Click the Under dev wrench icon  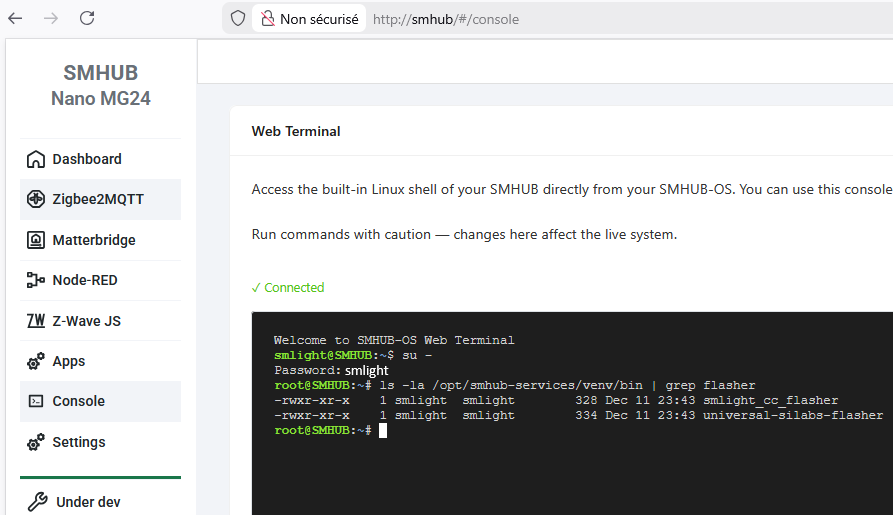pos(38,502)
